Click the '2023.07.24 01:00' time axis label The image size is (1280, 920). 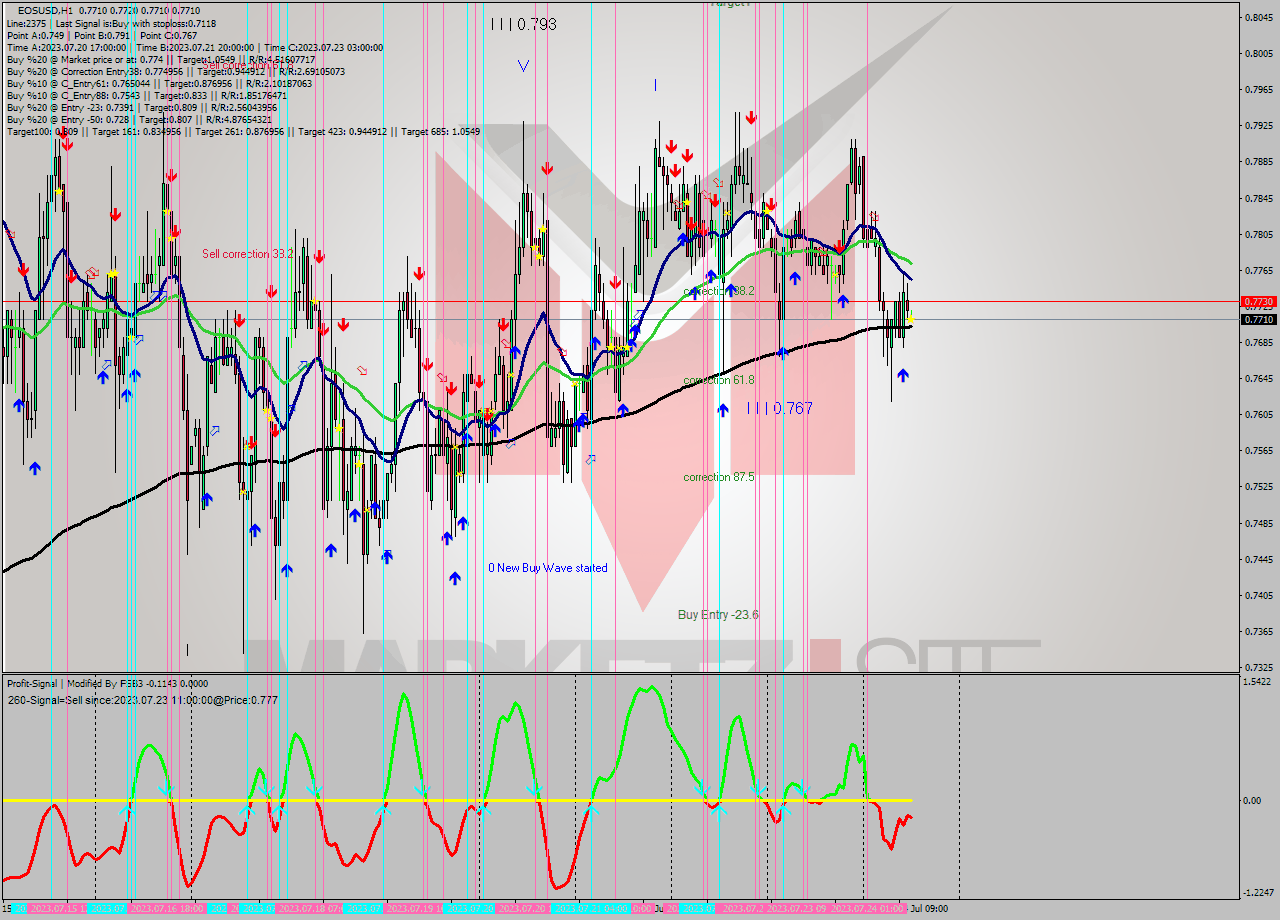point(869,909)
